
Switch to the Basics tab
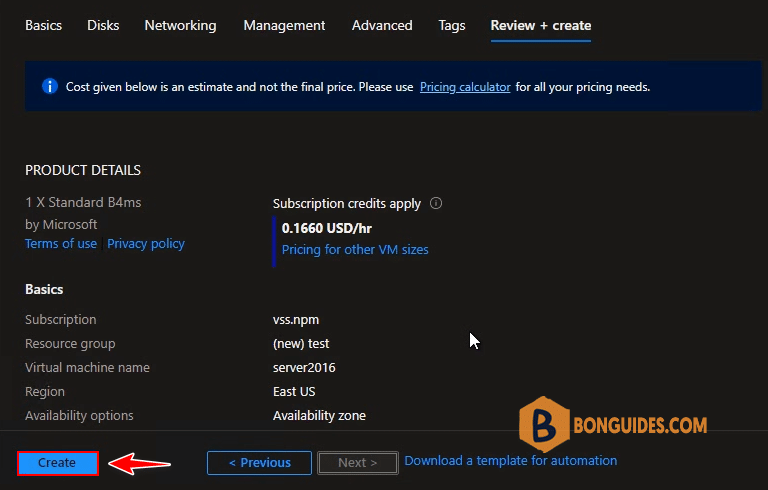pyautogui.click(x=44, y=25)
